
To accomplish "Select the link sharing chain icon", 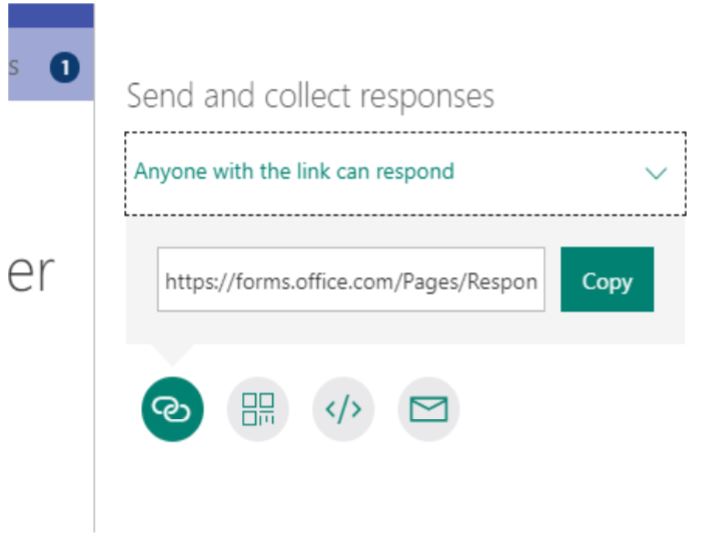I will pos(172,409).
